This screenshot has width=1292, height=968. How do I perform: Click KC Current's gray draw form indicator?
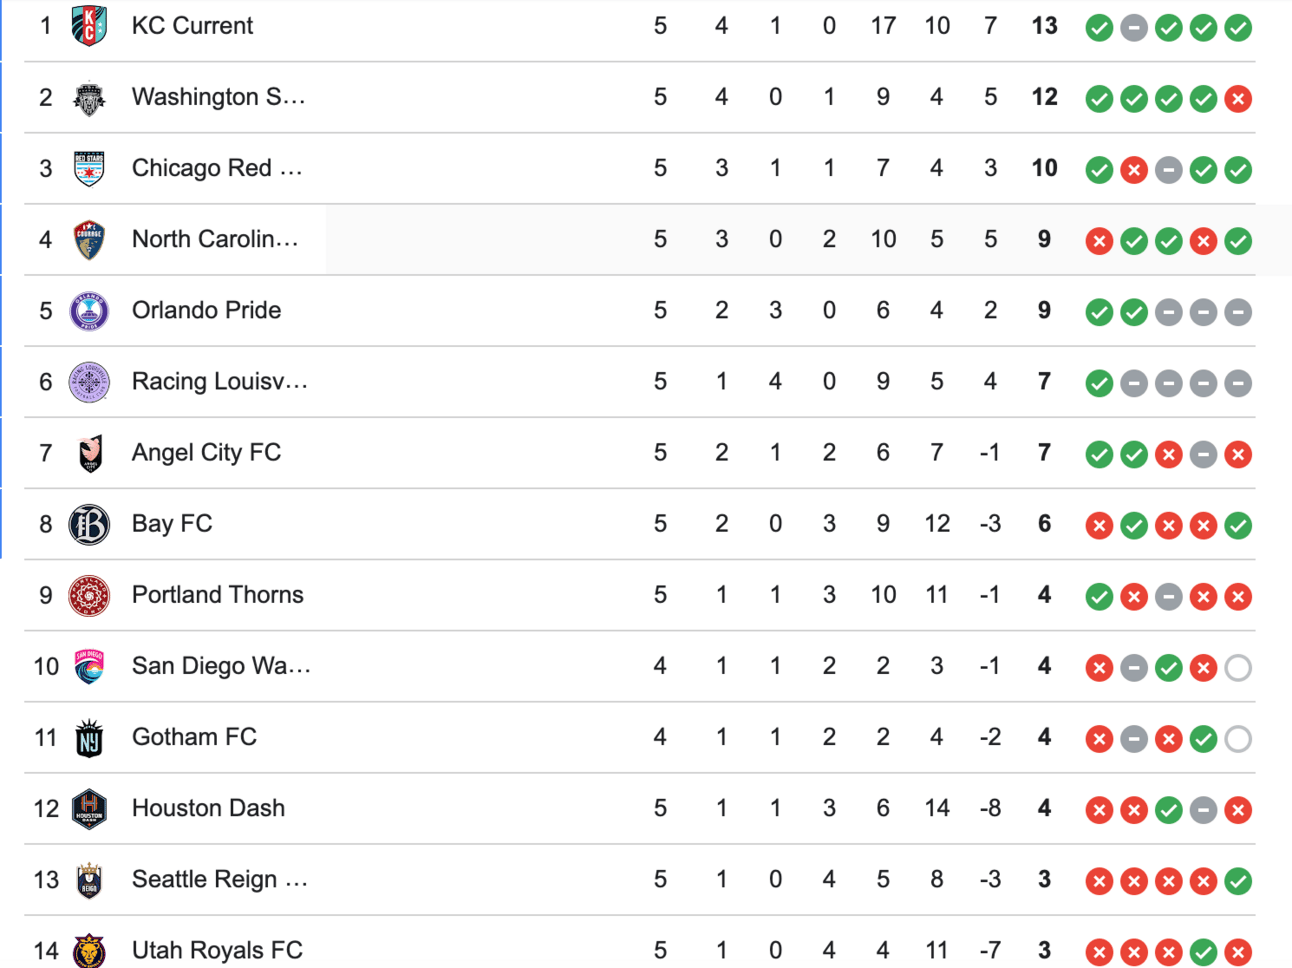click(1134, 28)
